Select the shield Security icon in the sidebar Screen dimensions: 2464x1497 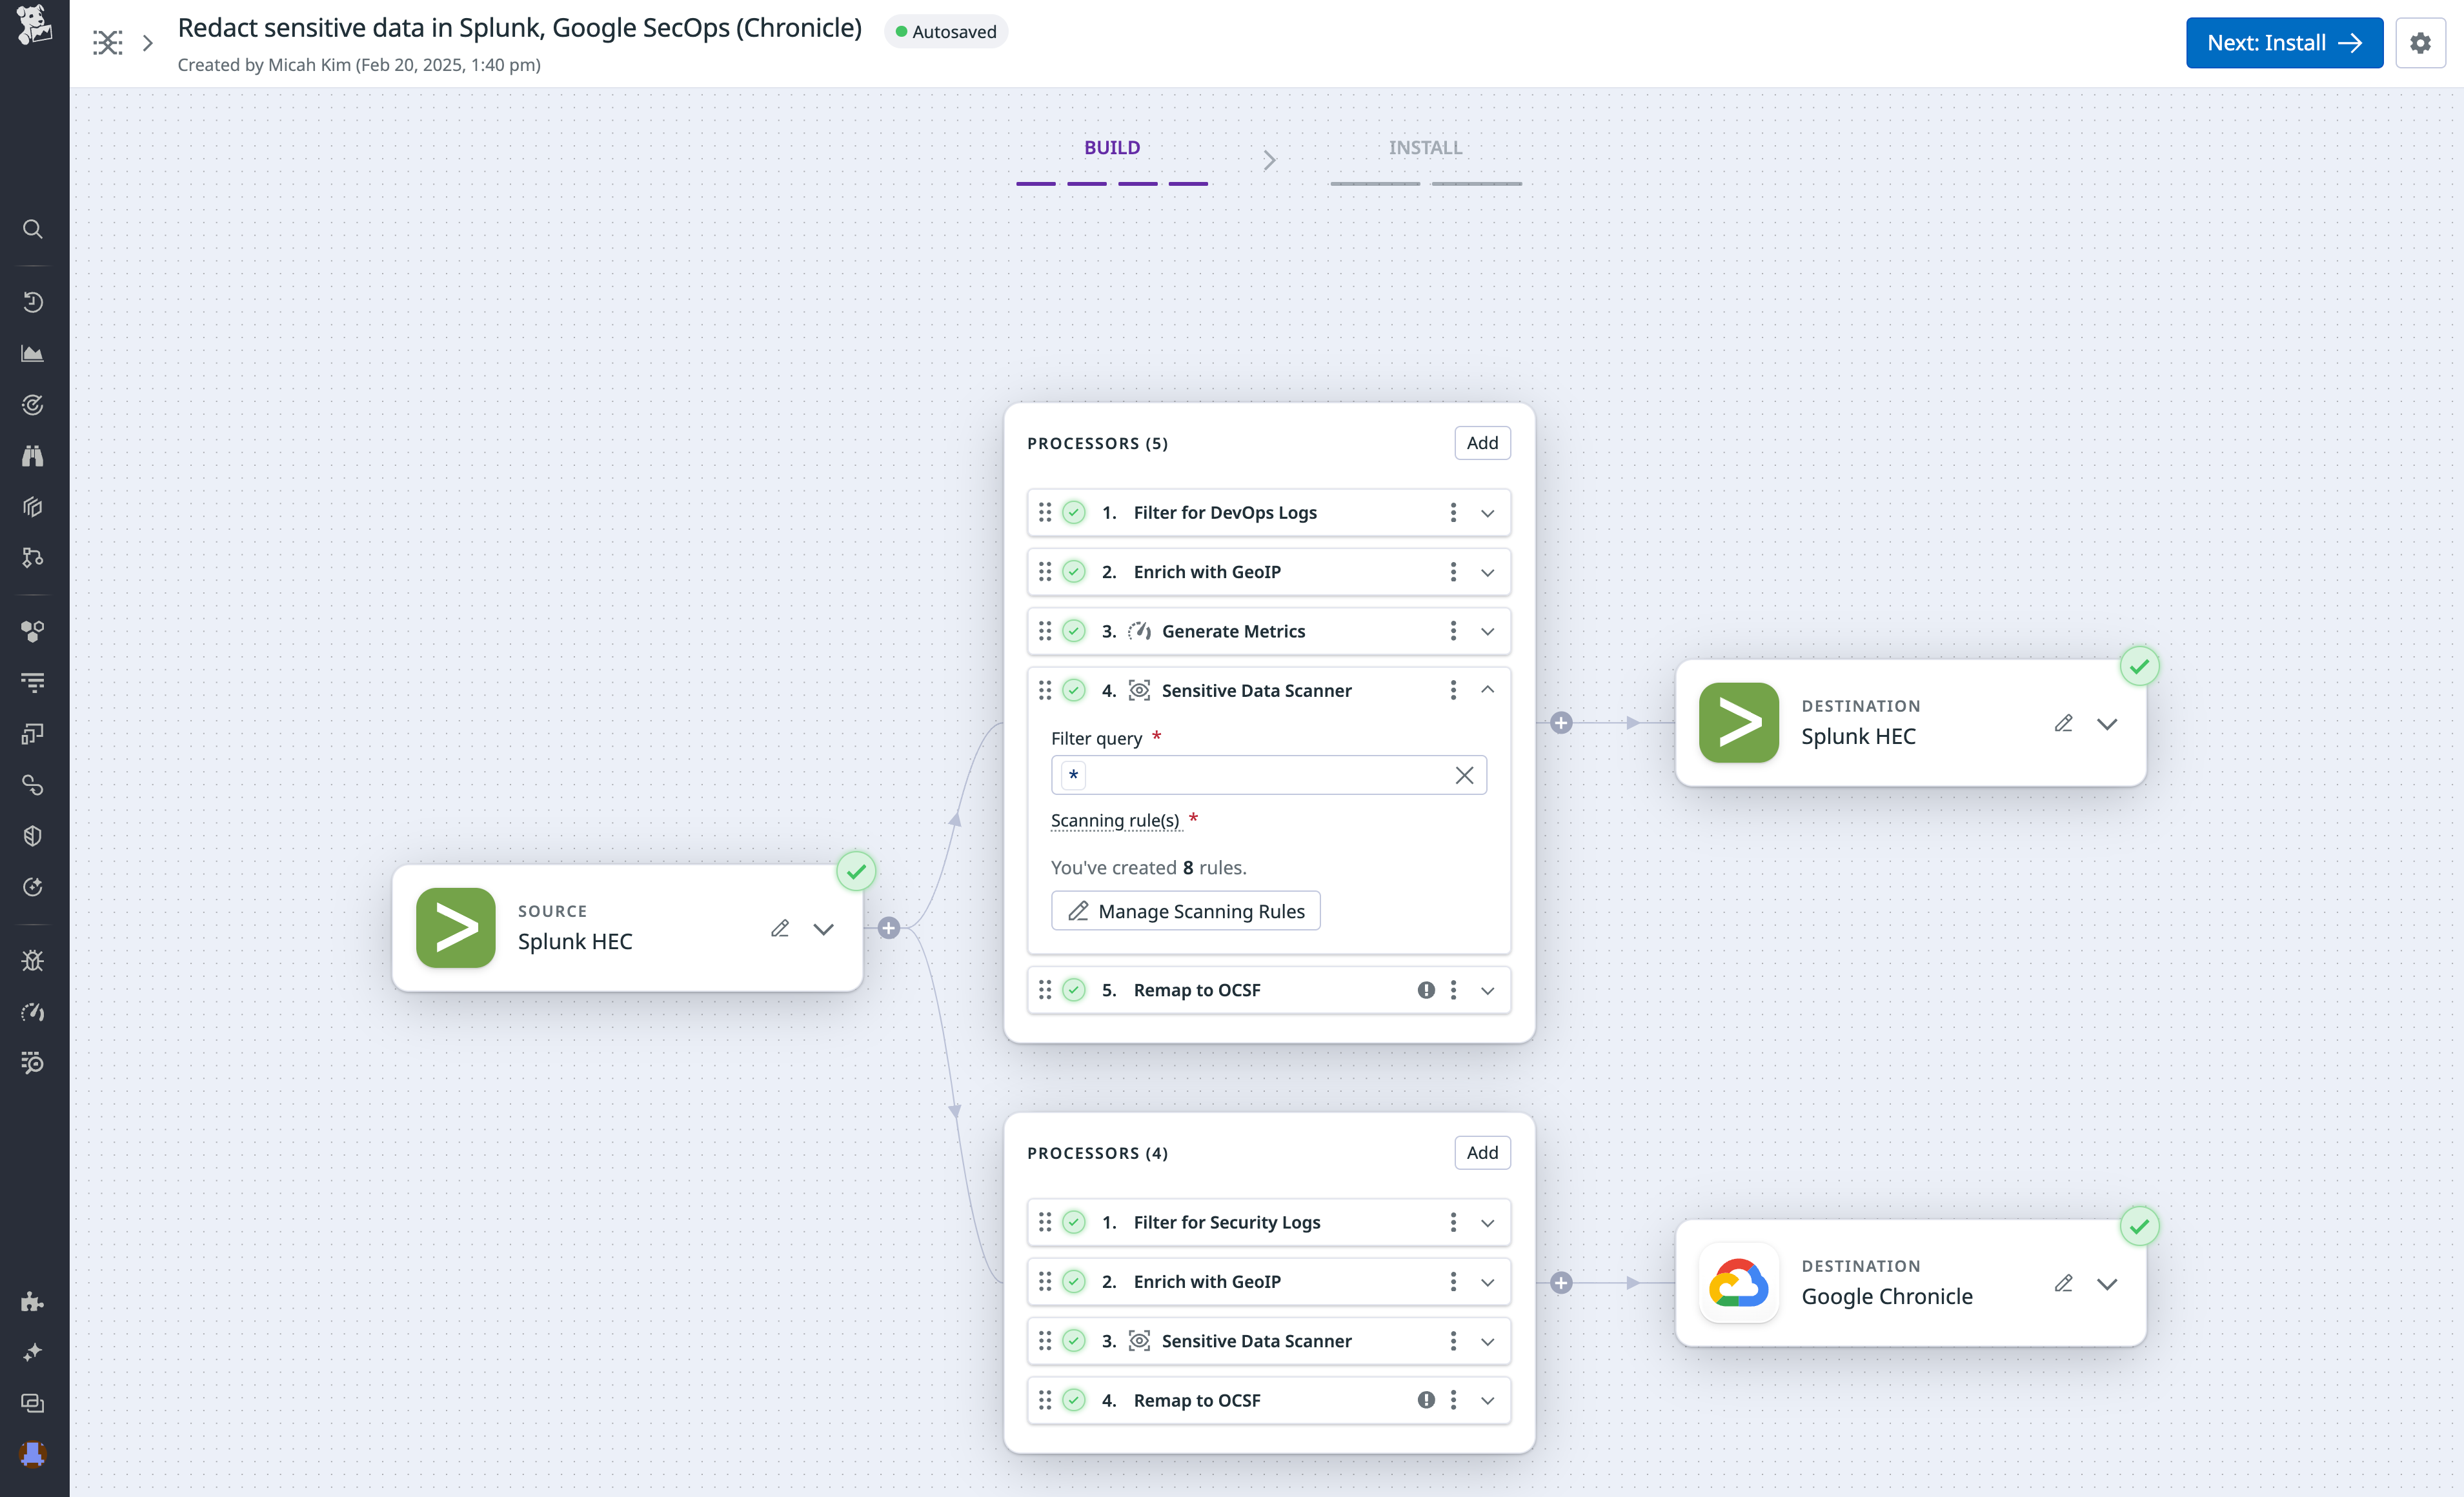click(32, 836)
